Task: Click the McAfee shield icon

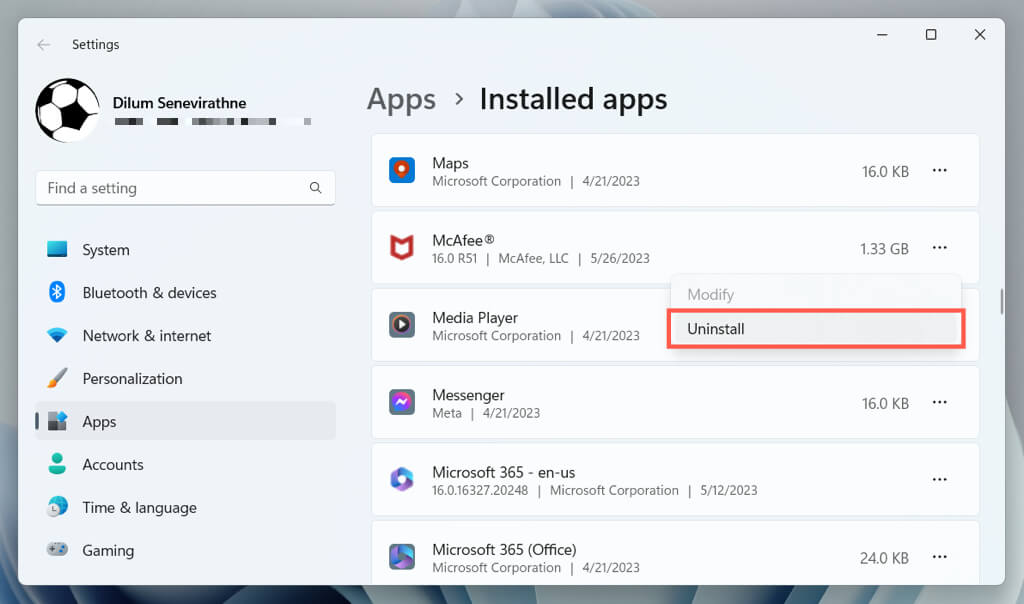Action: point(402,247)
